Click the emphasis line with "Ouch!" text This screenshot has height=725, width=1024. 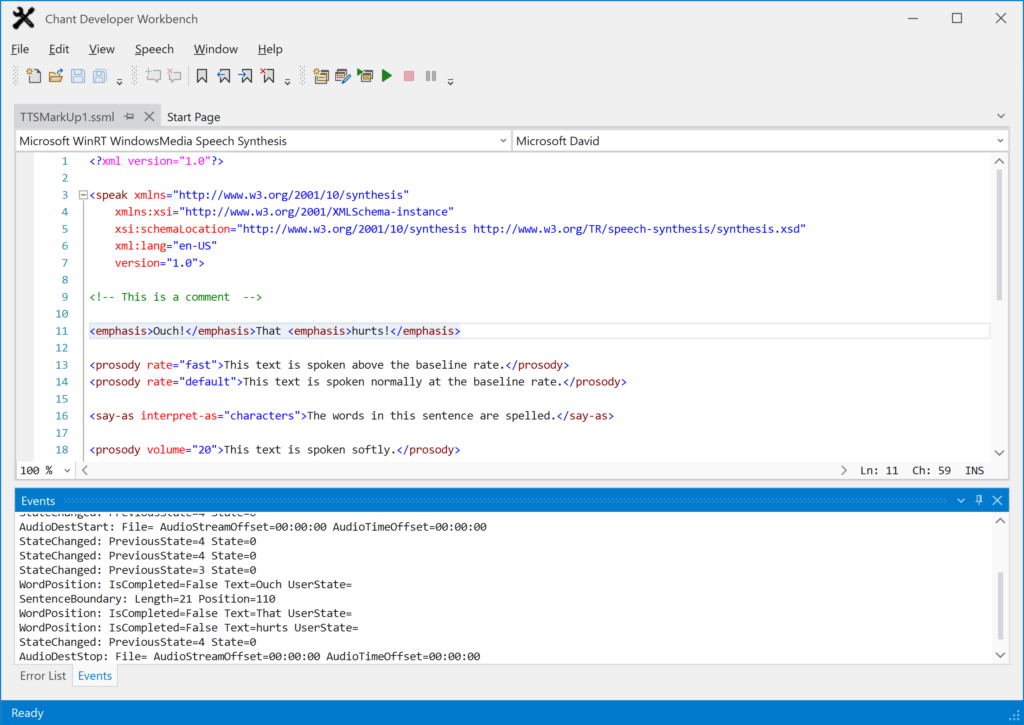click(x=275, y=330)
